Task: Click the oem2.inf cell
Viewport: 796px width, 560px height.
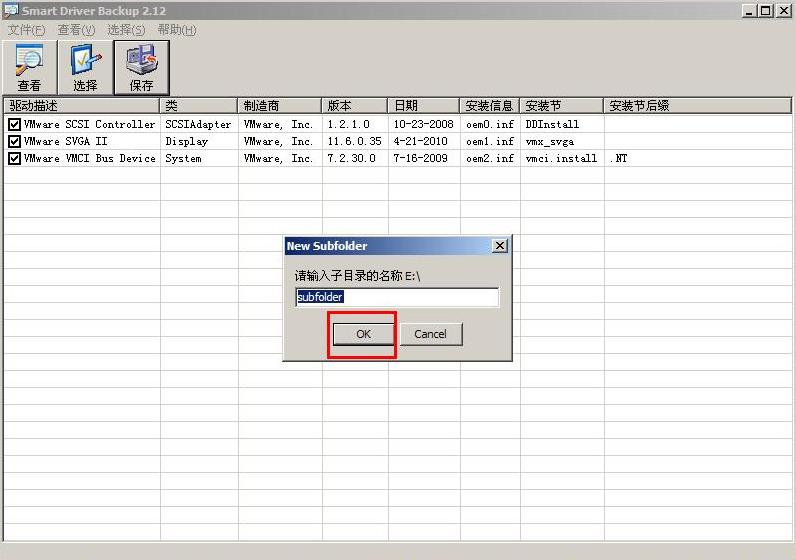Action: [490, 159]
